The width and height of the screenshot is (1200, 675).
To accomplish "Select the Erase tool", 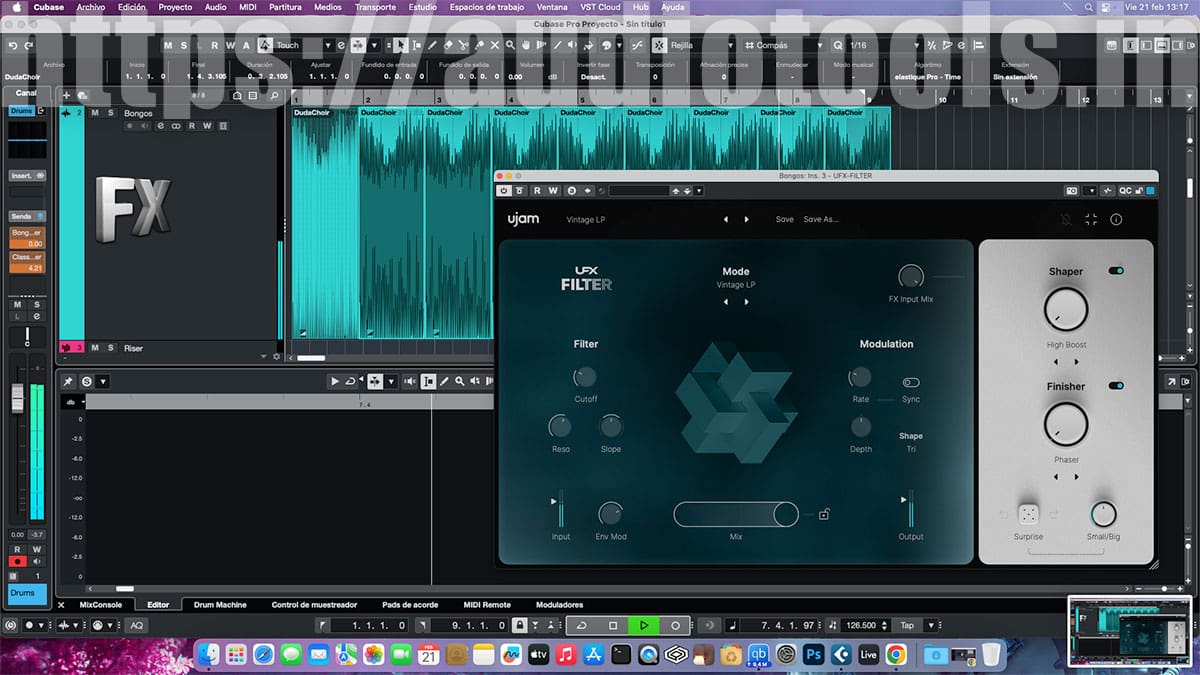I will pos(448,45).
